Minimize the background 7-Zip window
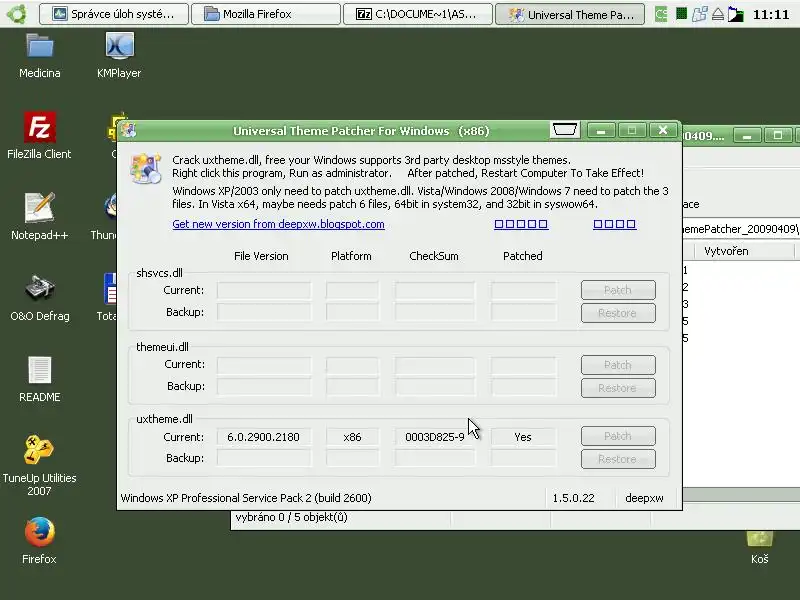The height and width of the screenshot is (600, 800). point(747,136)
